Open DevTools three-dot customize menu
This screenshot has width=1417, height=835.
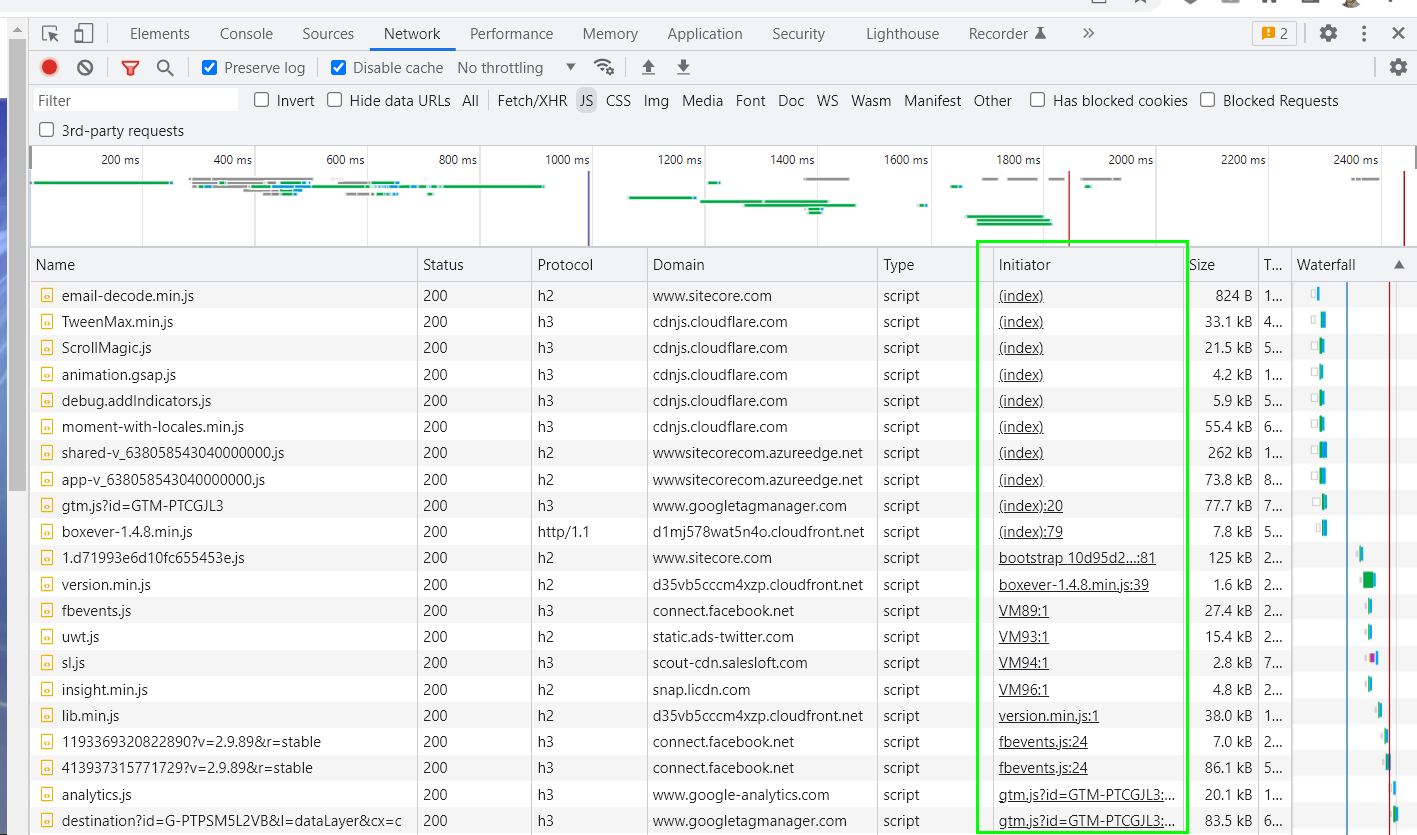tap(1364, 34)
